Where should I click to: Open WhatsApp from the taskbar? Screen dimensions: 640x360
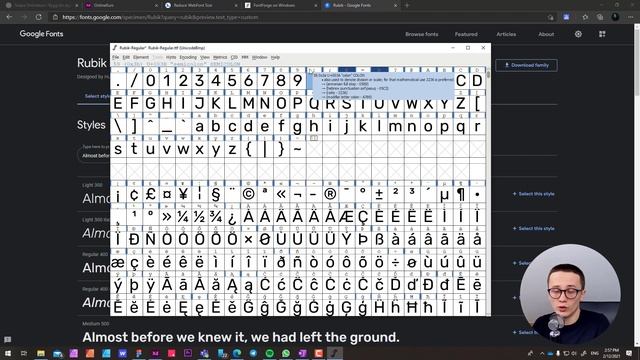click(286, 353)
